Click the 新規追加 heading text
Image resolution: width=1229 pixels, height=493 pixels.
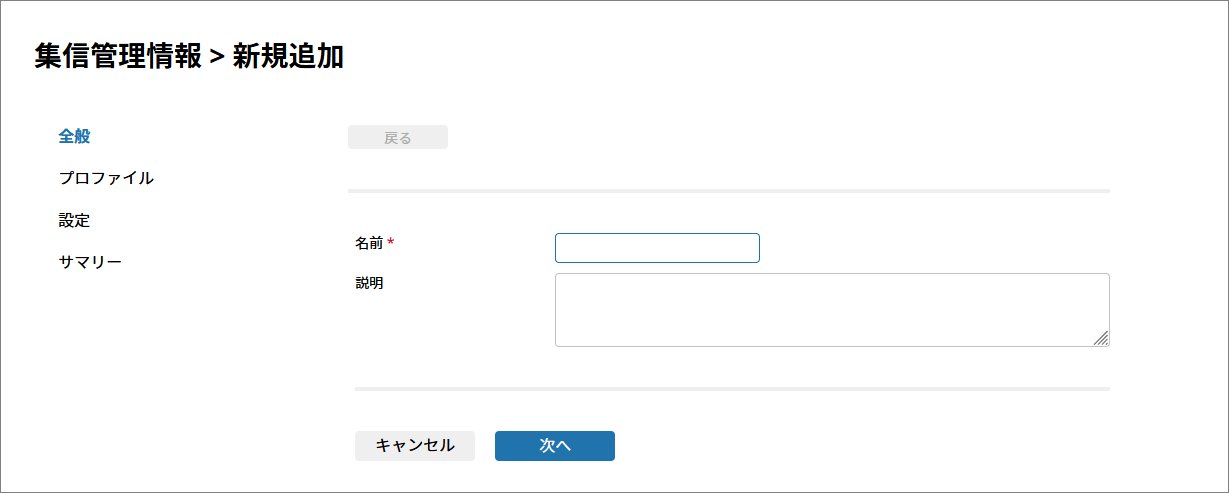point(288,57)
